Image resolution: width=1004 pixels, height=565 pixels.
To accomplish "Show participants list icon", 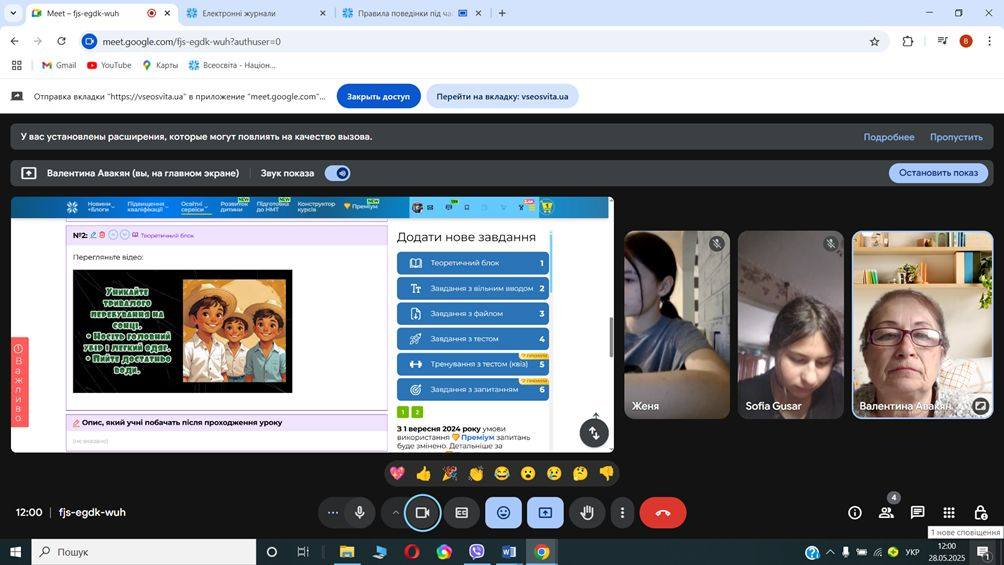I will [886, 512].
